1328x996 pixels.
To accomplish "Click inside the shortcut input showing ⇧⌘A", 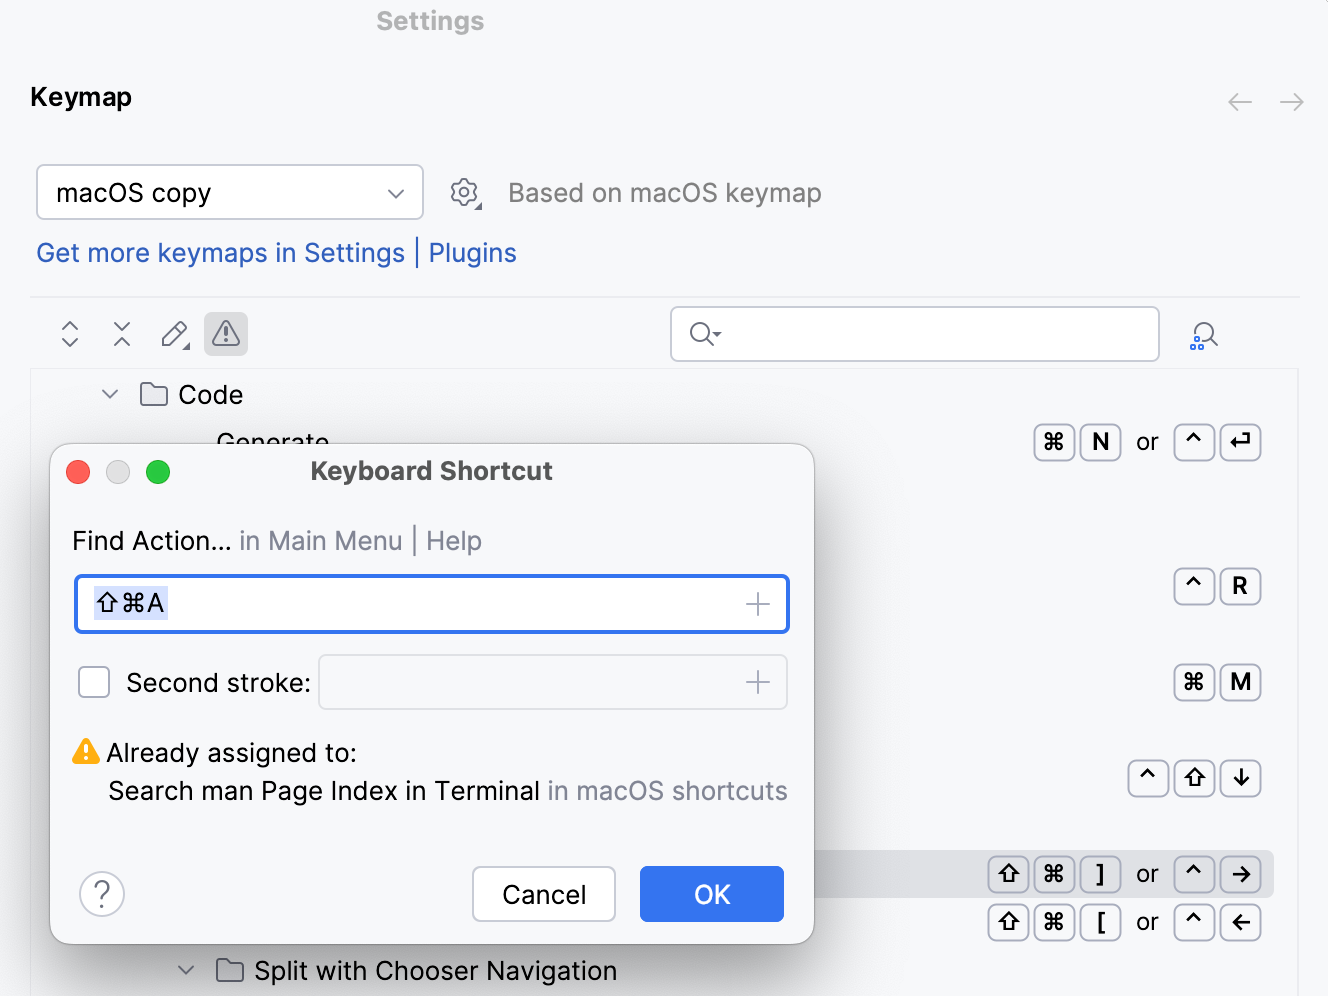I will pos(400,603).
